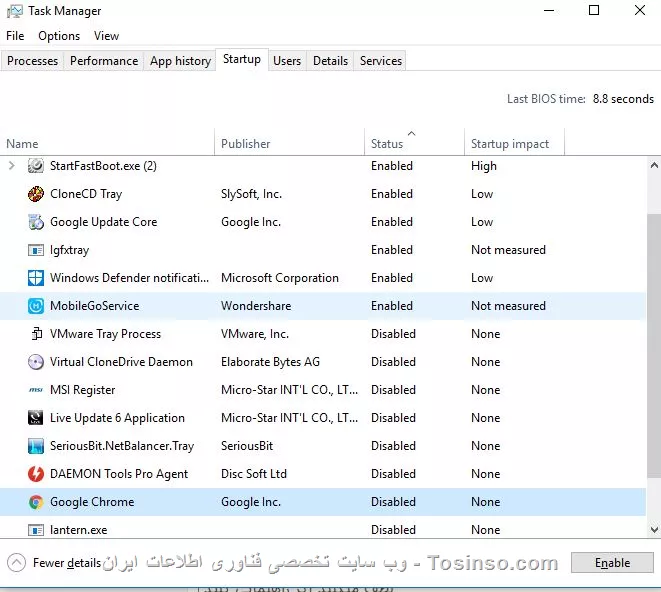Select the VMware Tray Process entry name
This screenshot has width=661, height=592.
[105, 334]
